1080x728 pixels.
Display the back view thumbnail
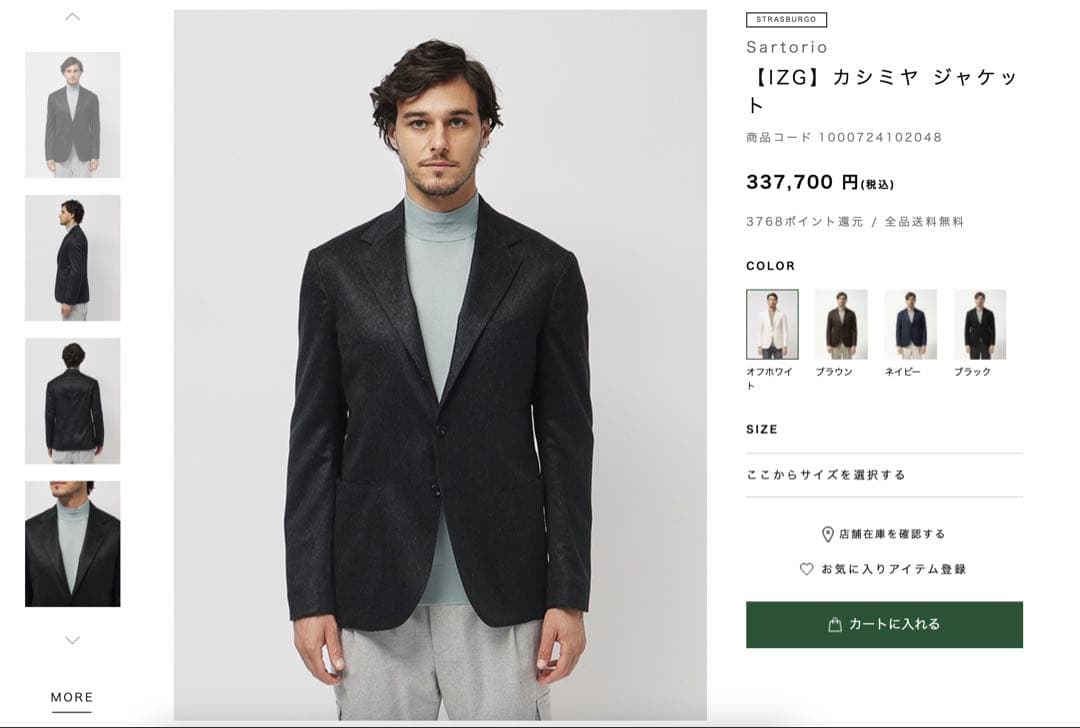tap(72, 401)
